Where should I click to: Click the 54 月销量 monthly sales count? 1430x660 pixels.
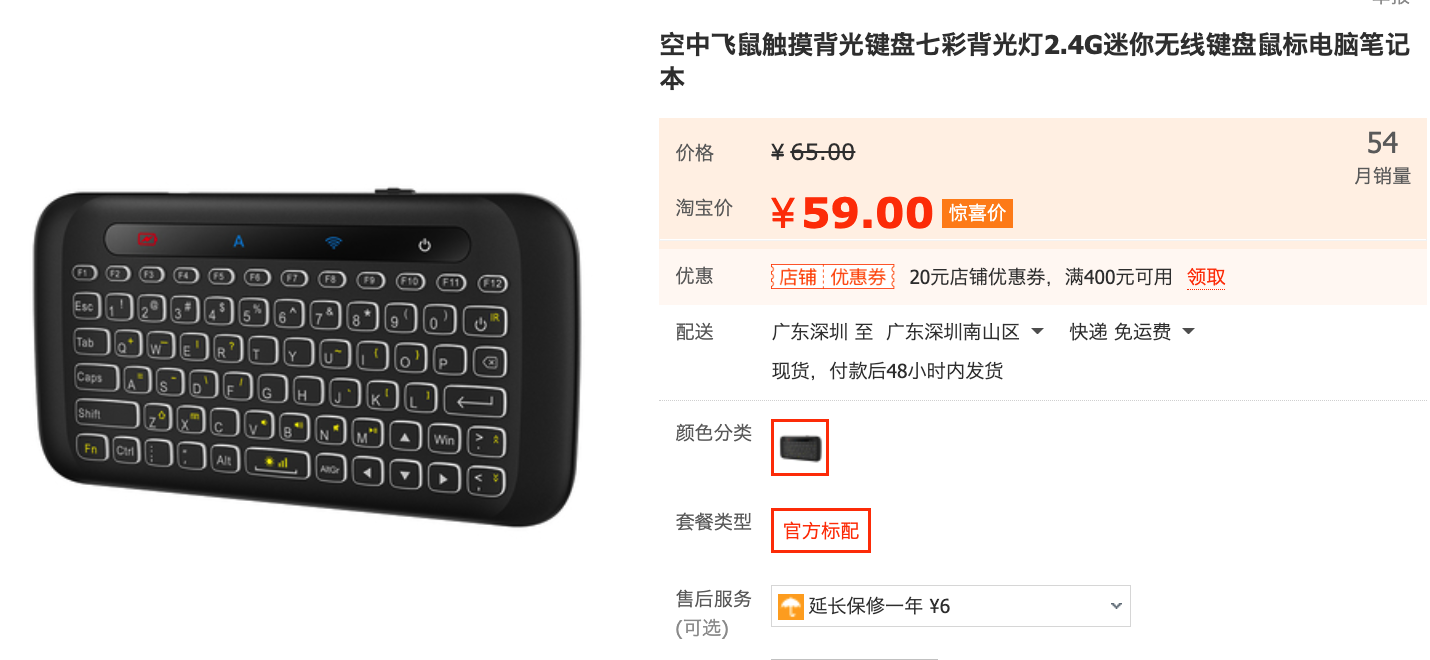[1382, 157]
